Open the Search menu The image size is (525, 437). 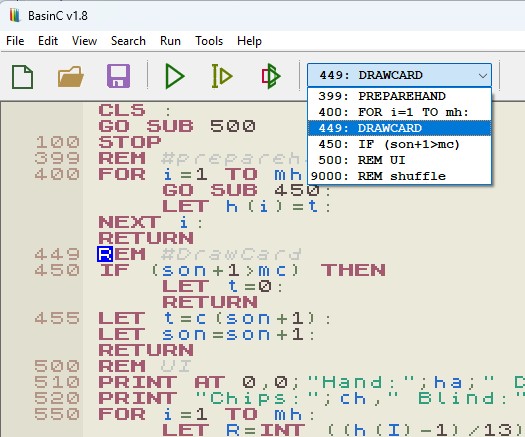click(128, 41)
